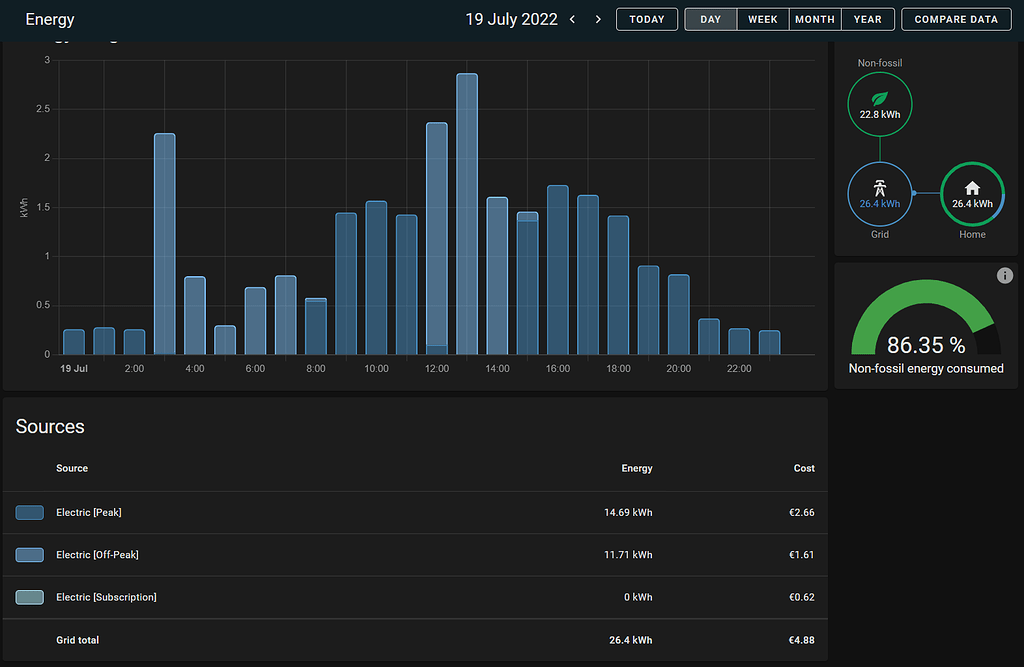
Task: Advance to the next day using the right chevron
Action: click(x=597, y=18)
